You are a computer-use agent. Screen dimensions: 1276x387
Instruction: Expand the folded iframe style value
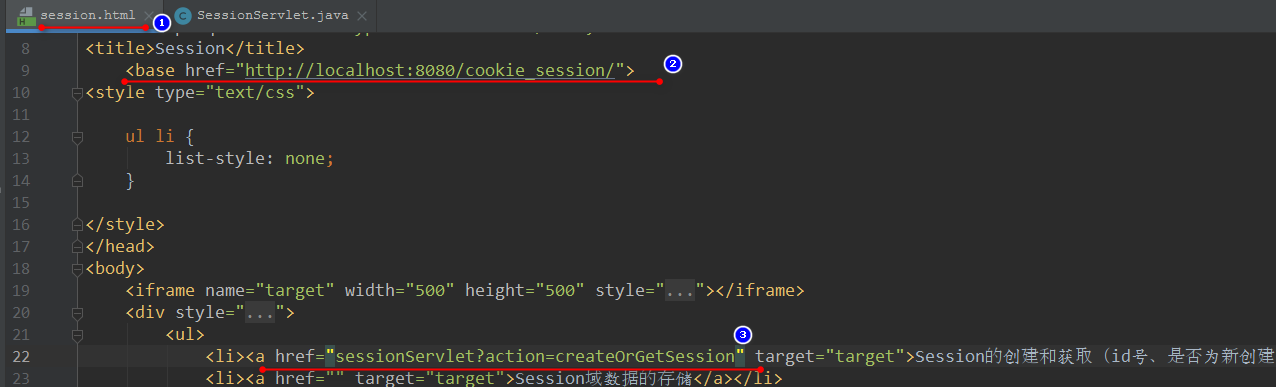(x=680, y=291)
